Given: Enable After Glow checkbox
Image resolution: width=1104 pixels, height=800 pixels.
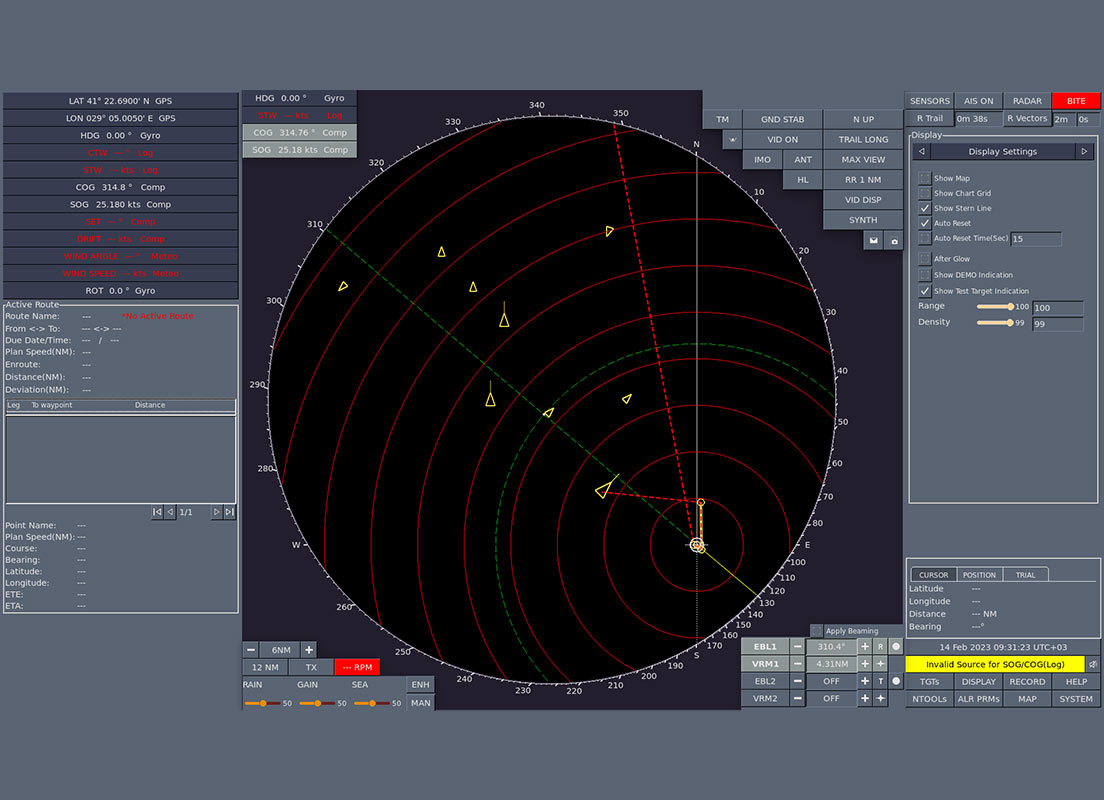Looking at the screenshot, I should [924, 258].
